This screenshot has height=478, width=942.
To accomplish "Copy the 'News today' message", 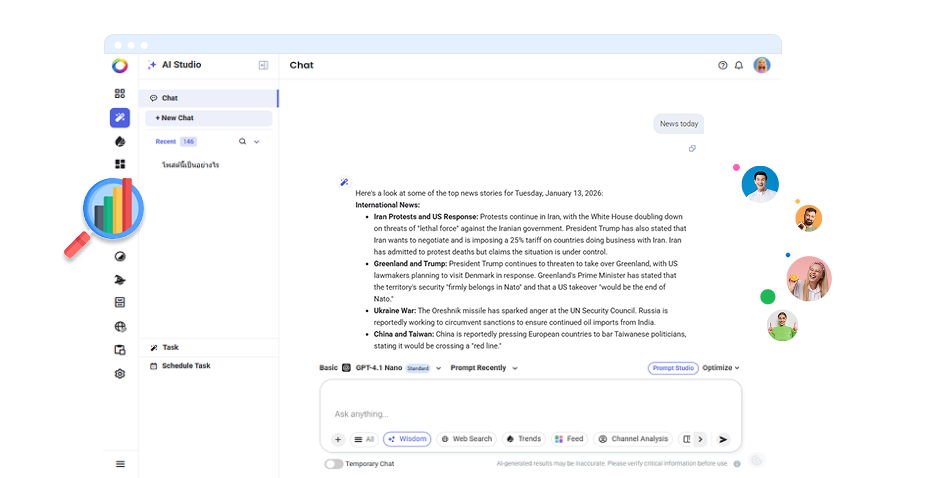I will [692, 148].
